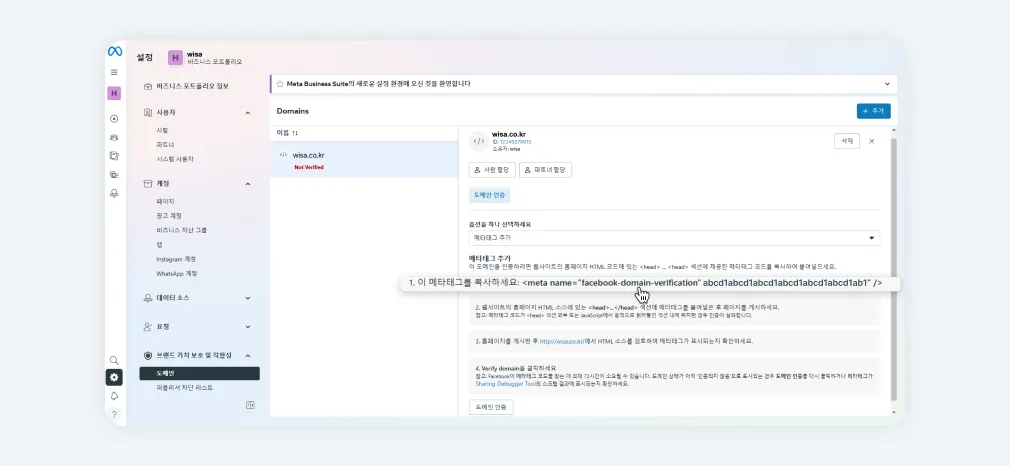Open the 메타태그 추가 option dropdown
The image size is (1010, 466).
click(x=674, y=238)
